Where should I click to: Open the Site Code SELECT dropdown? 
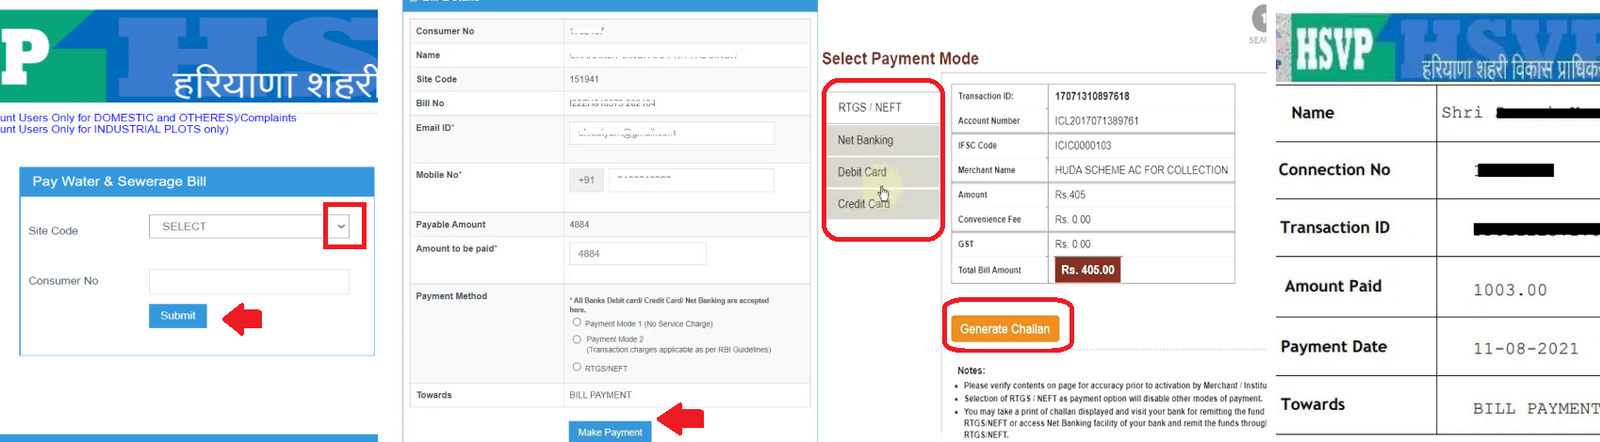(250, 227)
